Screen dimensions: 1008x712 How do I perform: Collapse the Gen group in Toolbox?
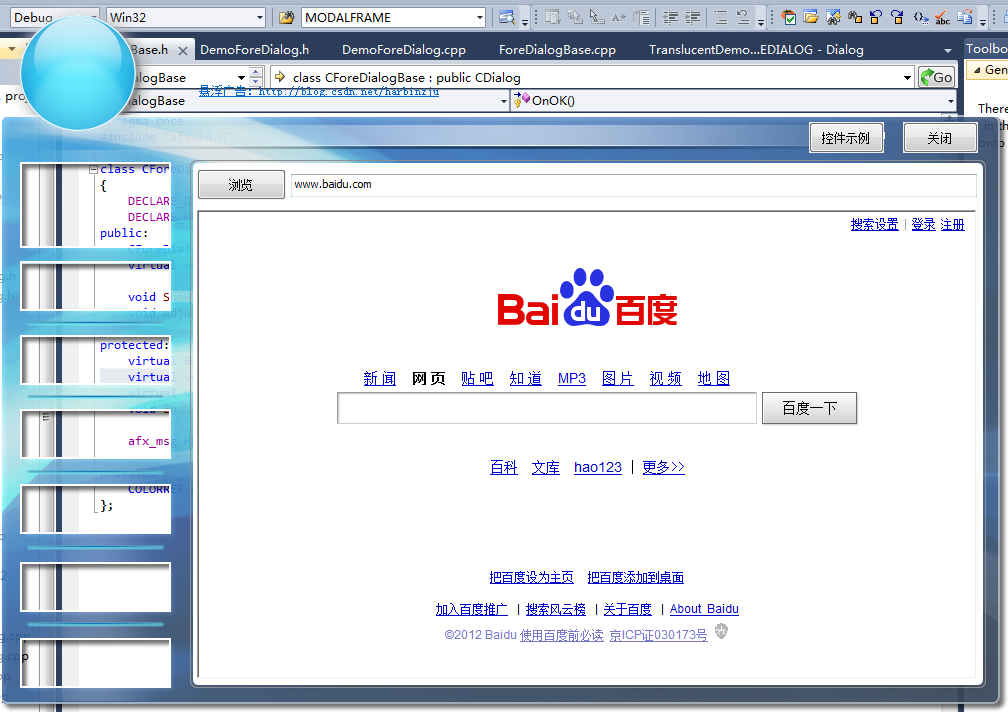(977, 70)
